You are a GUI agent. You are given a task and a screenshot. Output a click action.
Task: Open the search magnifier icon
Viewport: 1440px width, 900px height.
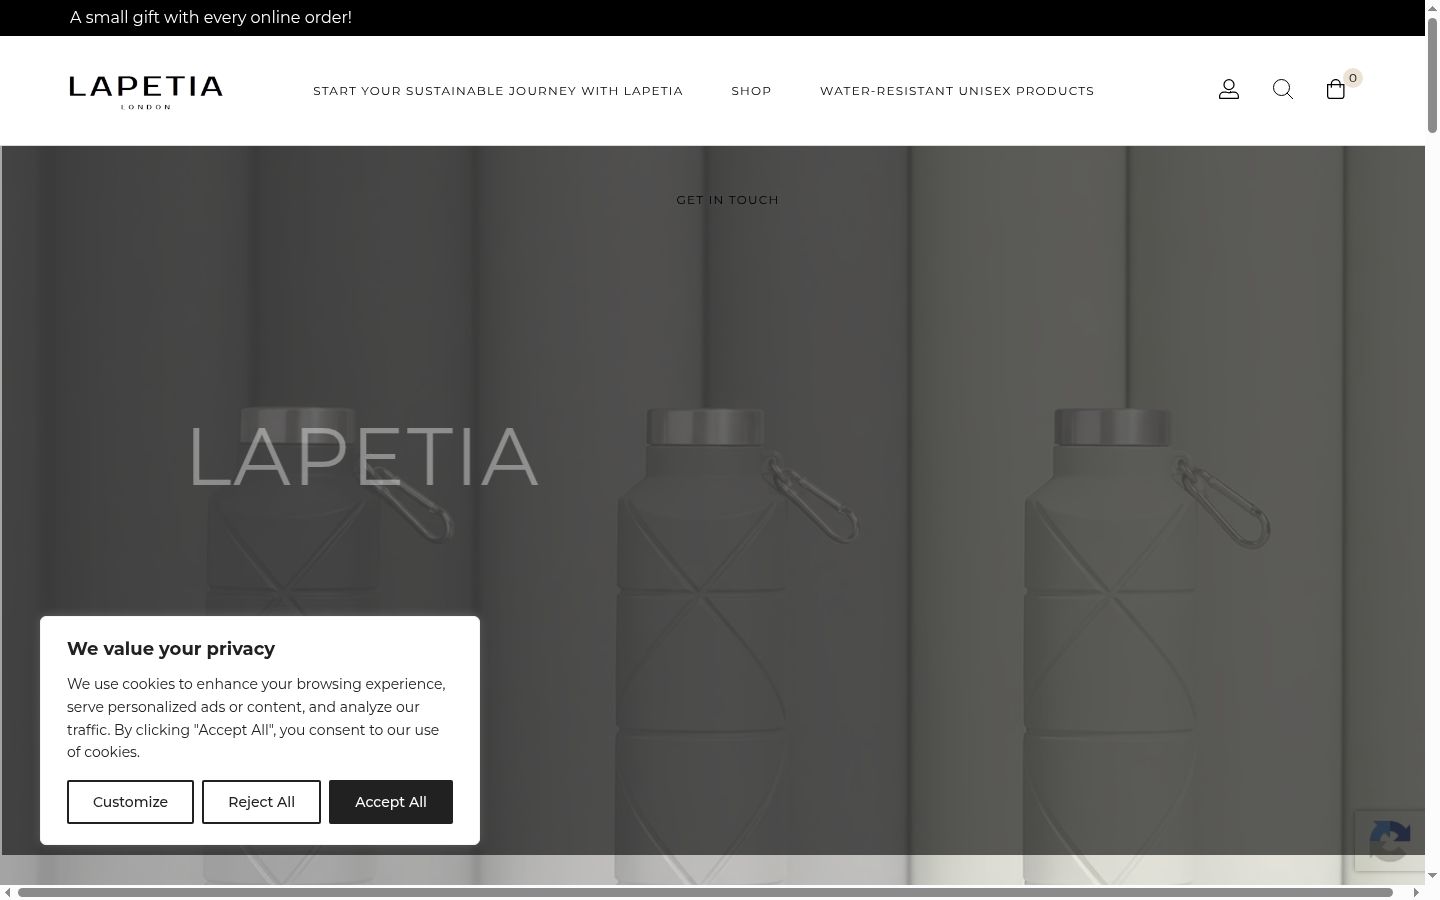tap(1283, 90)
